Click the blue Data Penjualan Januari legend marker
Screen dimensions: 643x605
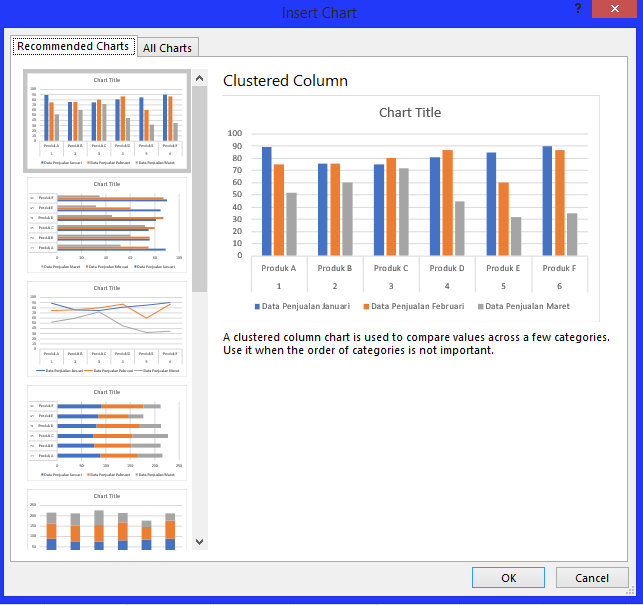[257, 306]
